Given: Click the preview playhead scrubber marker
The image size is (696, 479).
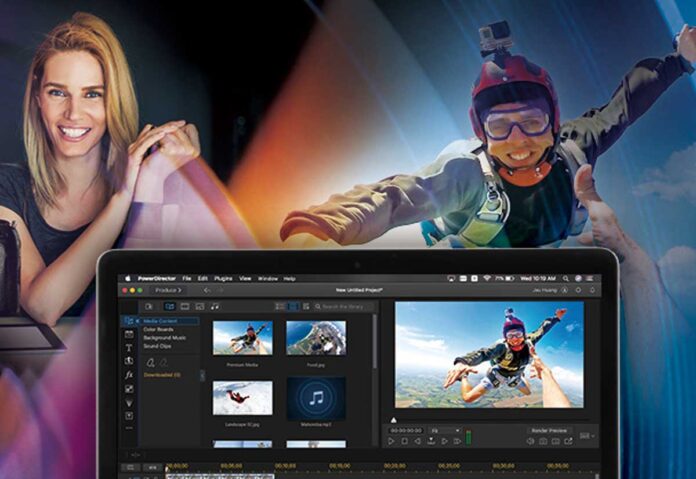Looking at the screenshot, I should click(393, 420).
